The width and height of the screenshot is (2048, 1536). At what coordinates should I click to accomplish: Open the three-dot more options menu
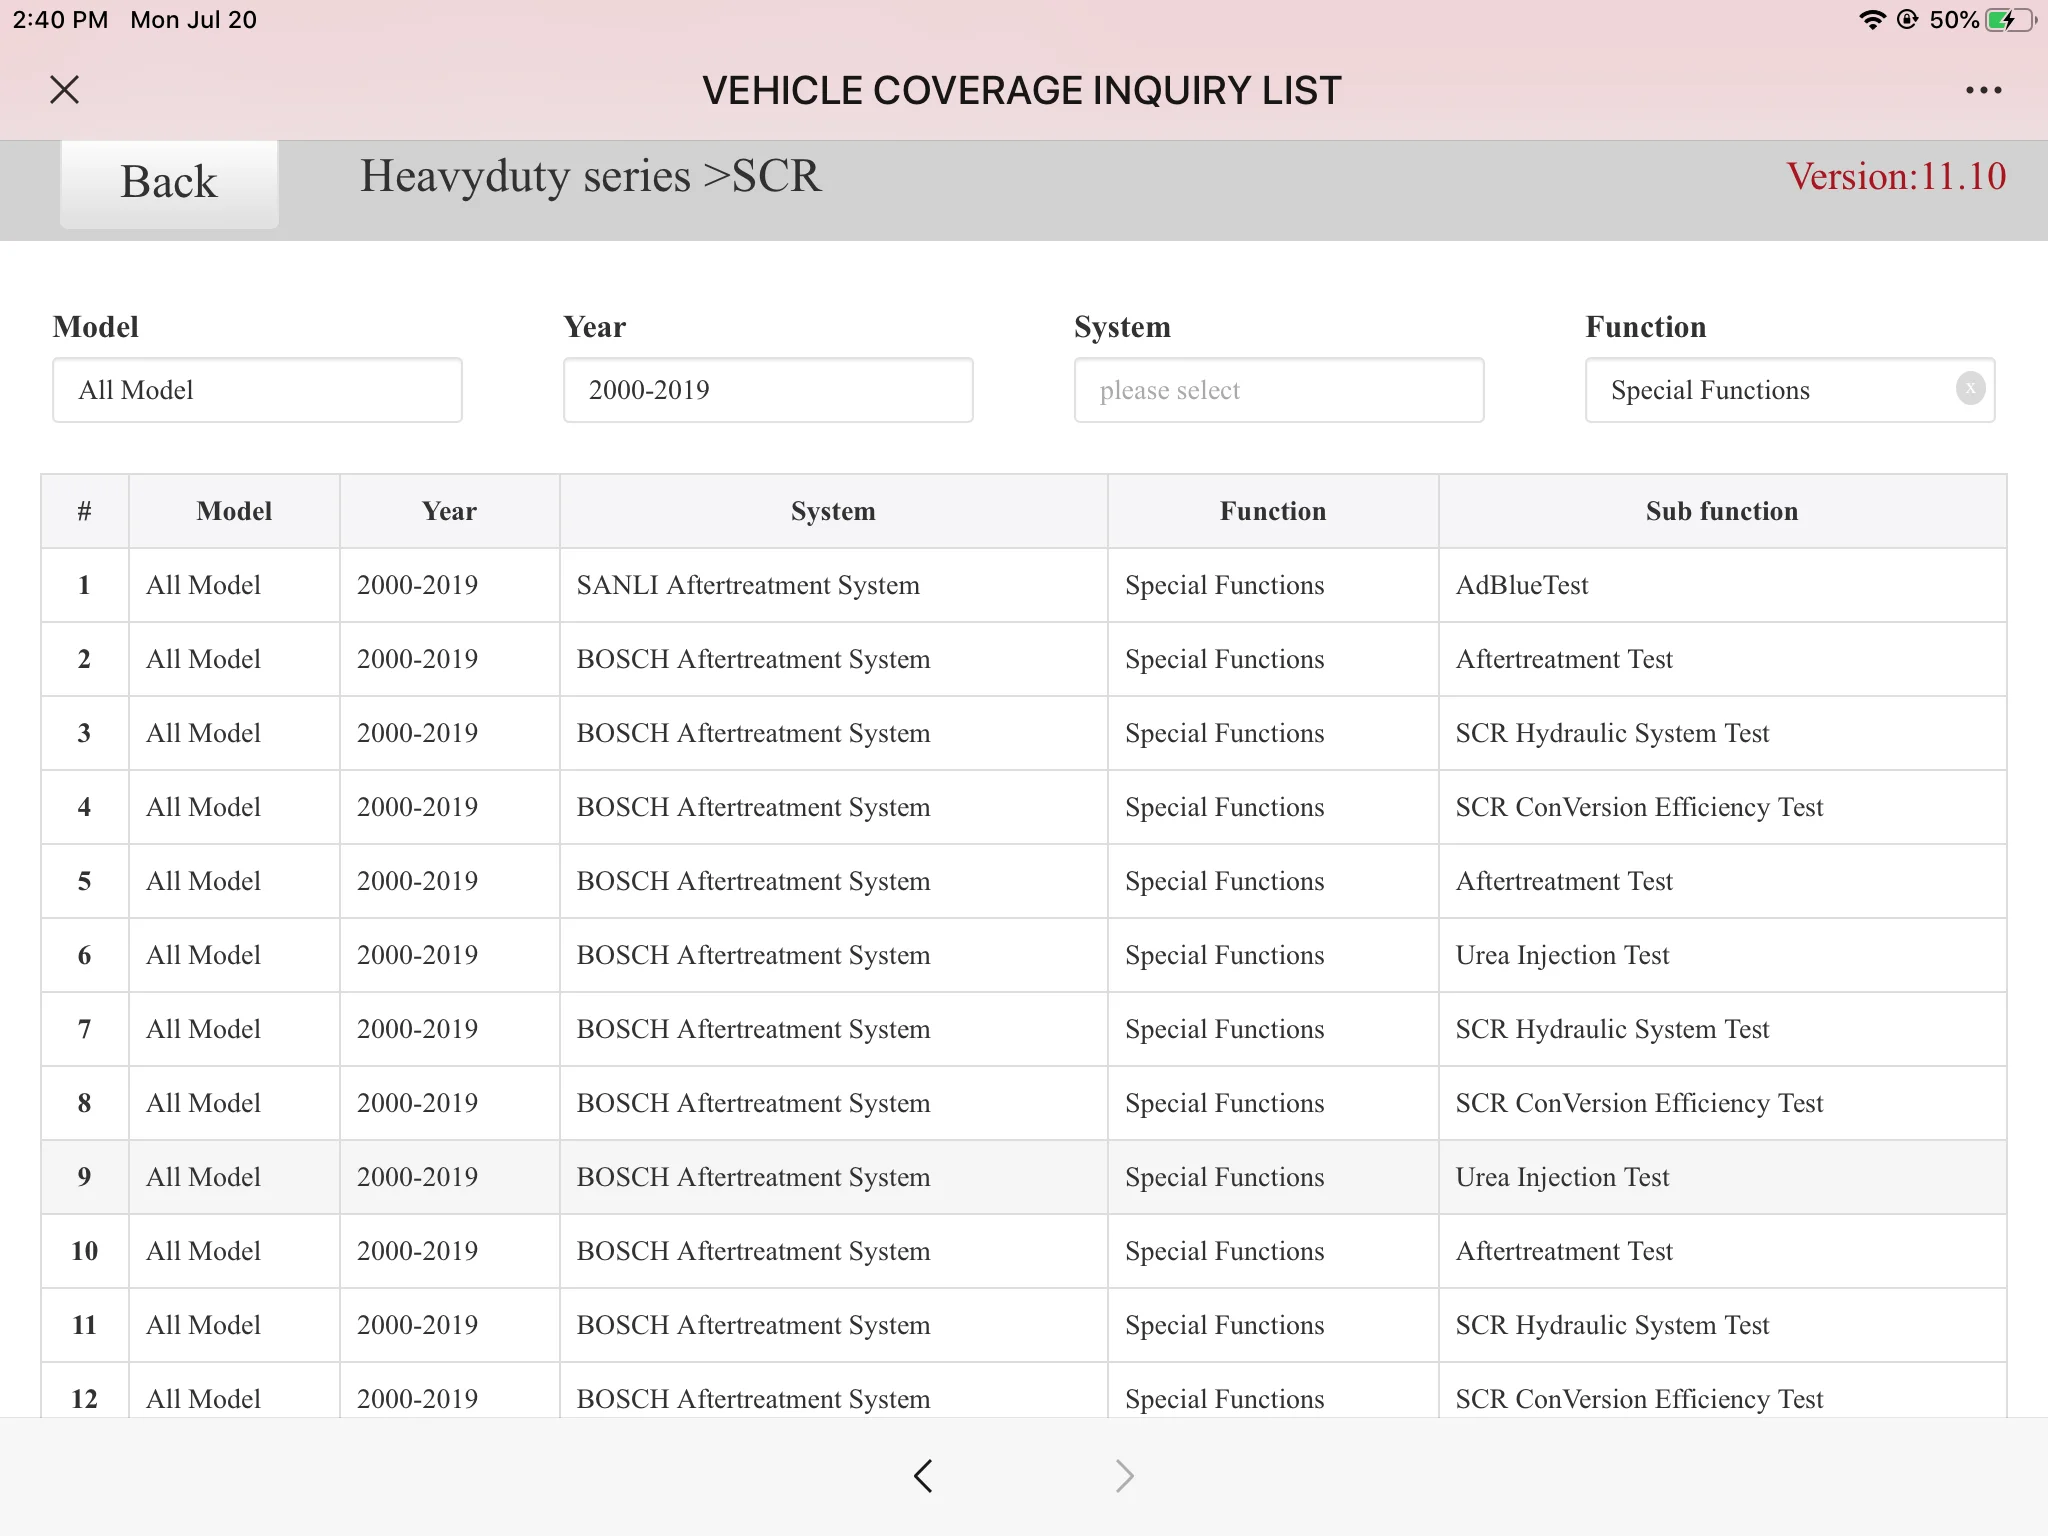pyautogui.click(x=1983, y=90)
